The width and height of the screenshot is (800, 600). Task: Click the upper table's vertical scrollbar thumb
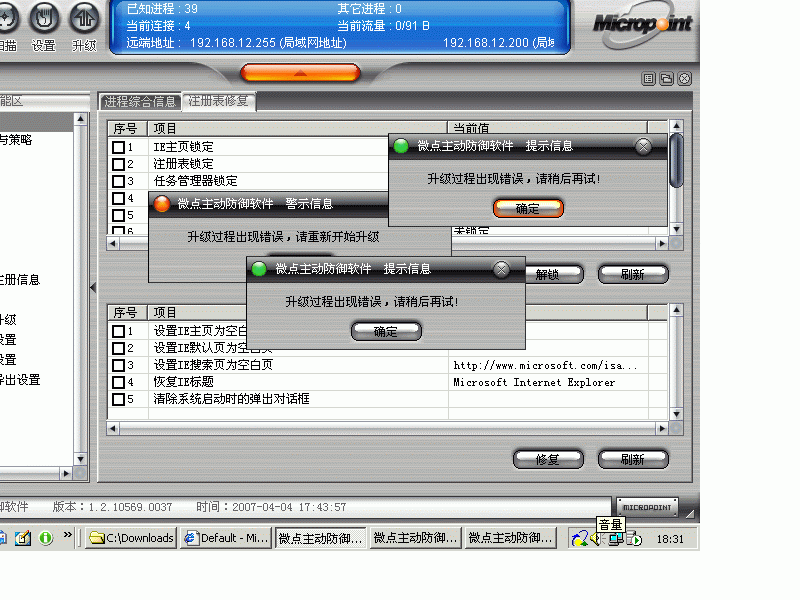click(677, 160)
